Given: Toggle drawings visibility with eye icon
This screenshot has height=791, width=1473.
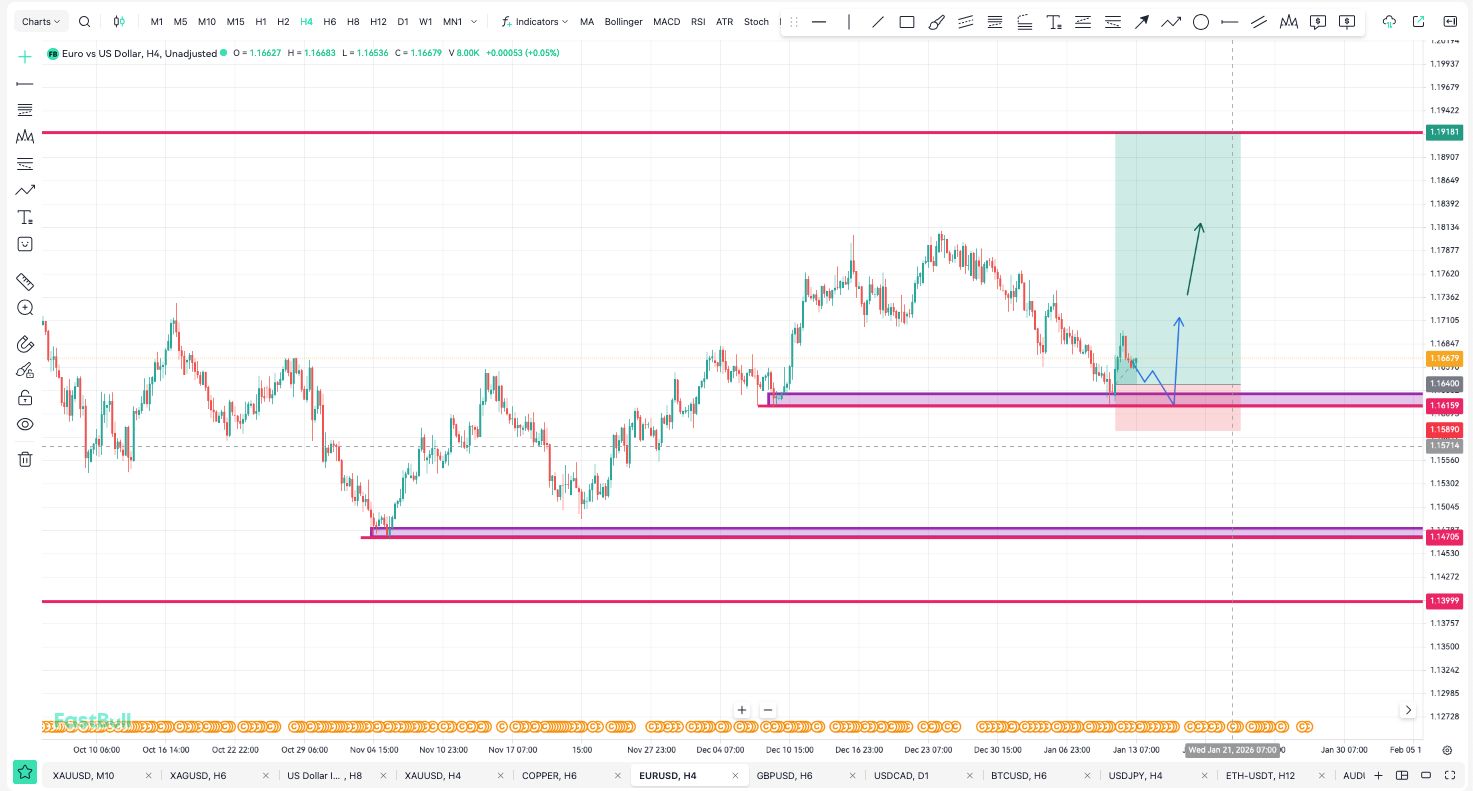Looking at the screenshot, I should click(x=25, y=425).
